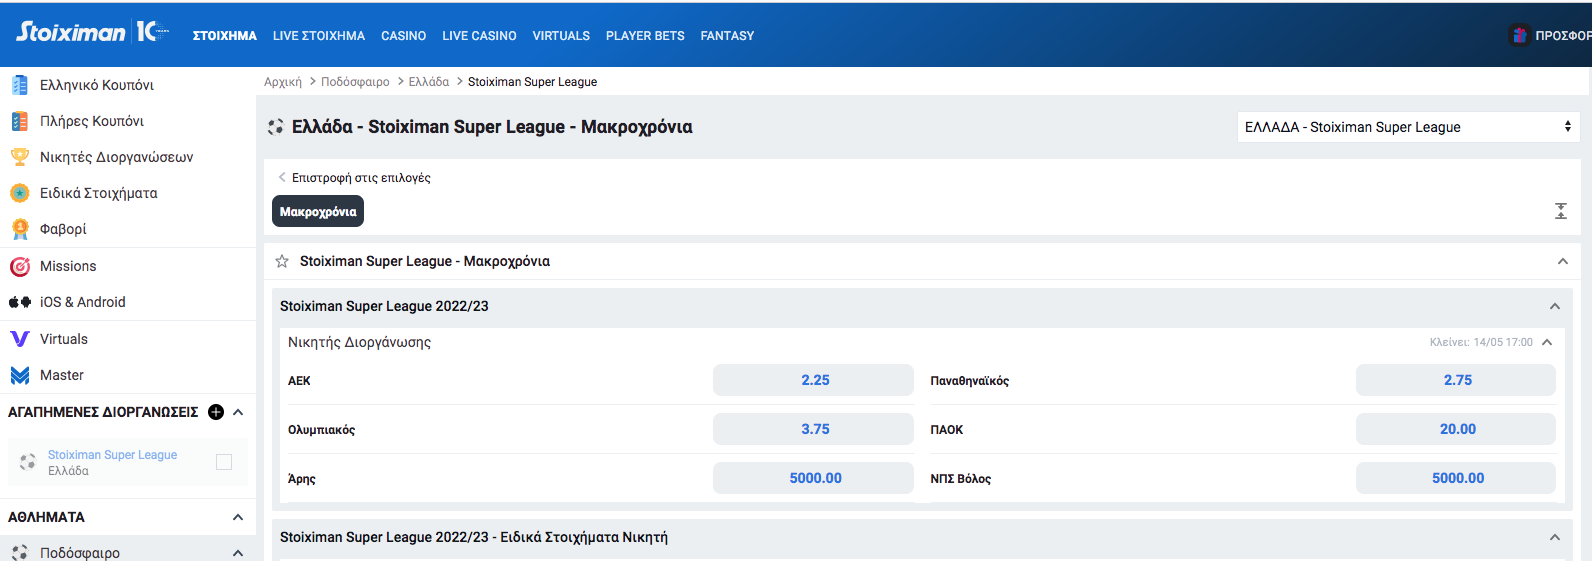Viewport: 1592px width, 561px height.
Task: Click the back arrow before Επιστροφή στις επιλογές
Action: coord(282,177)
